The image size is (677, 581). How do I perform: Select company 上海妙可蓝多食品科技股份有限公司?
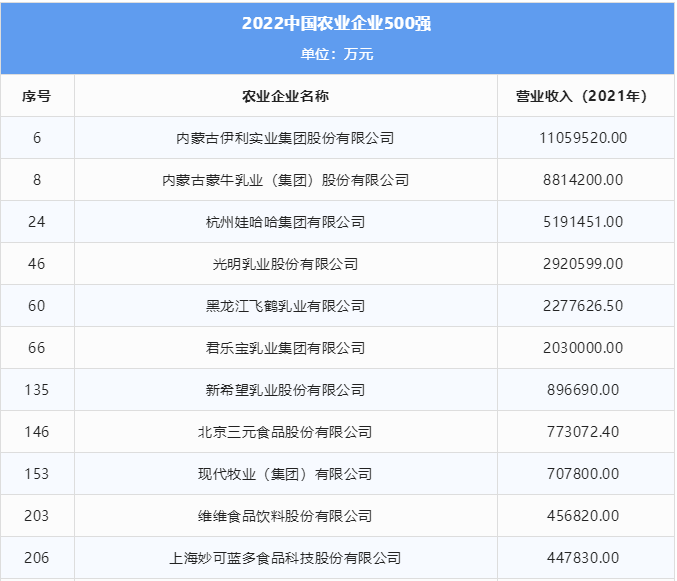pyautogui.click(x=285, y=558)
